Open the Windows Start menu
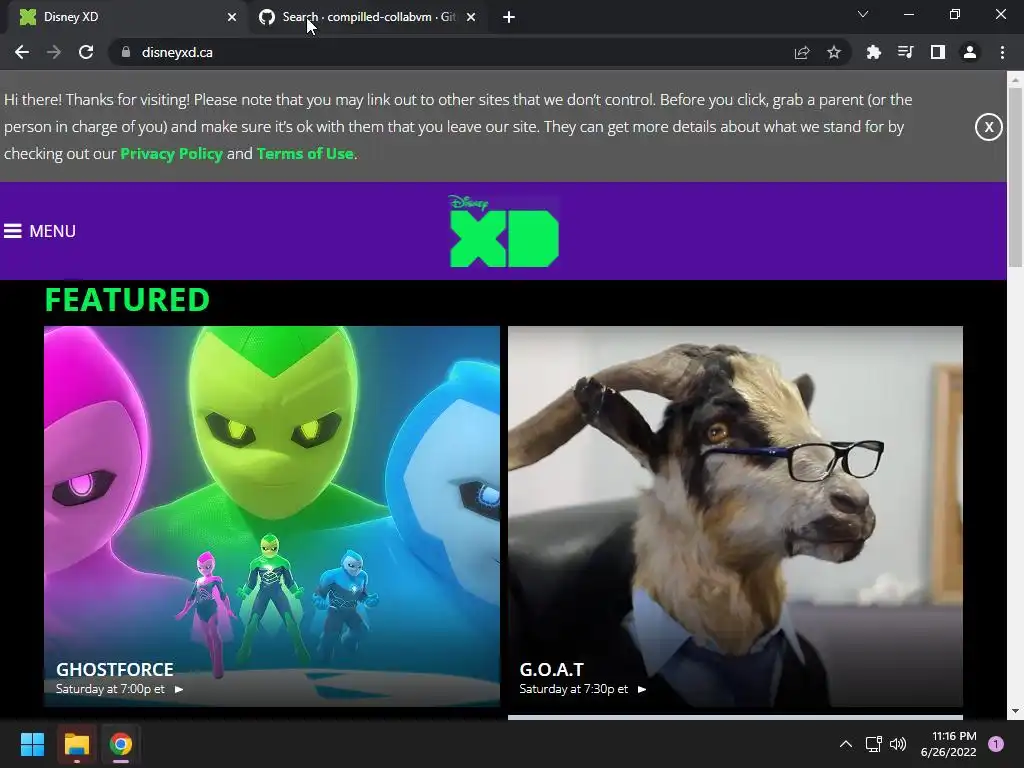 (32, 744)
